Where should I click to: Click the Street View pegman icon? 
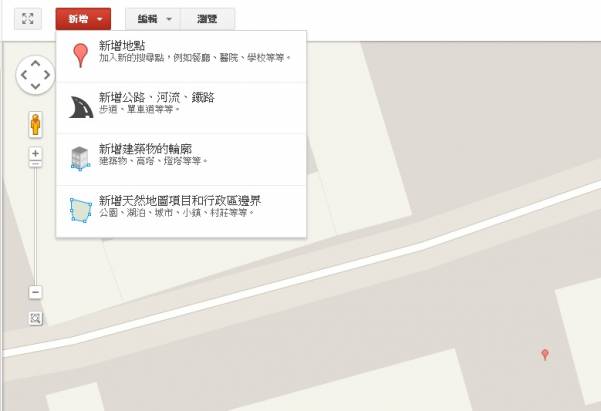tap(35, 125)
